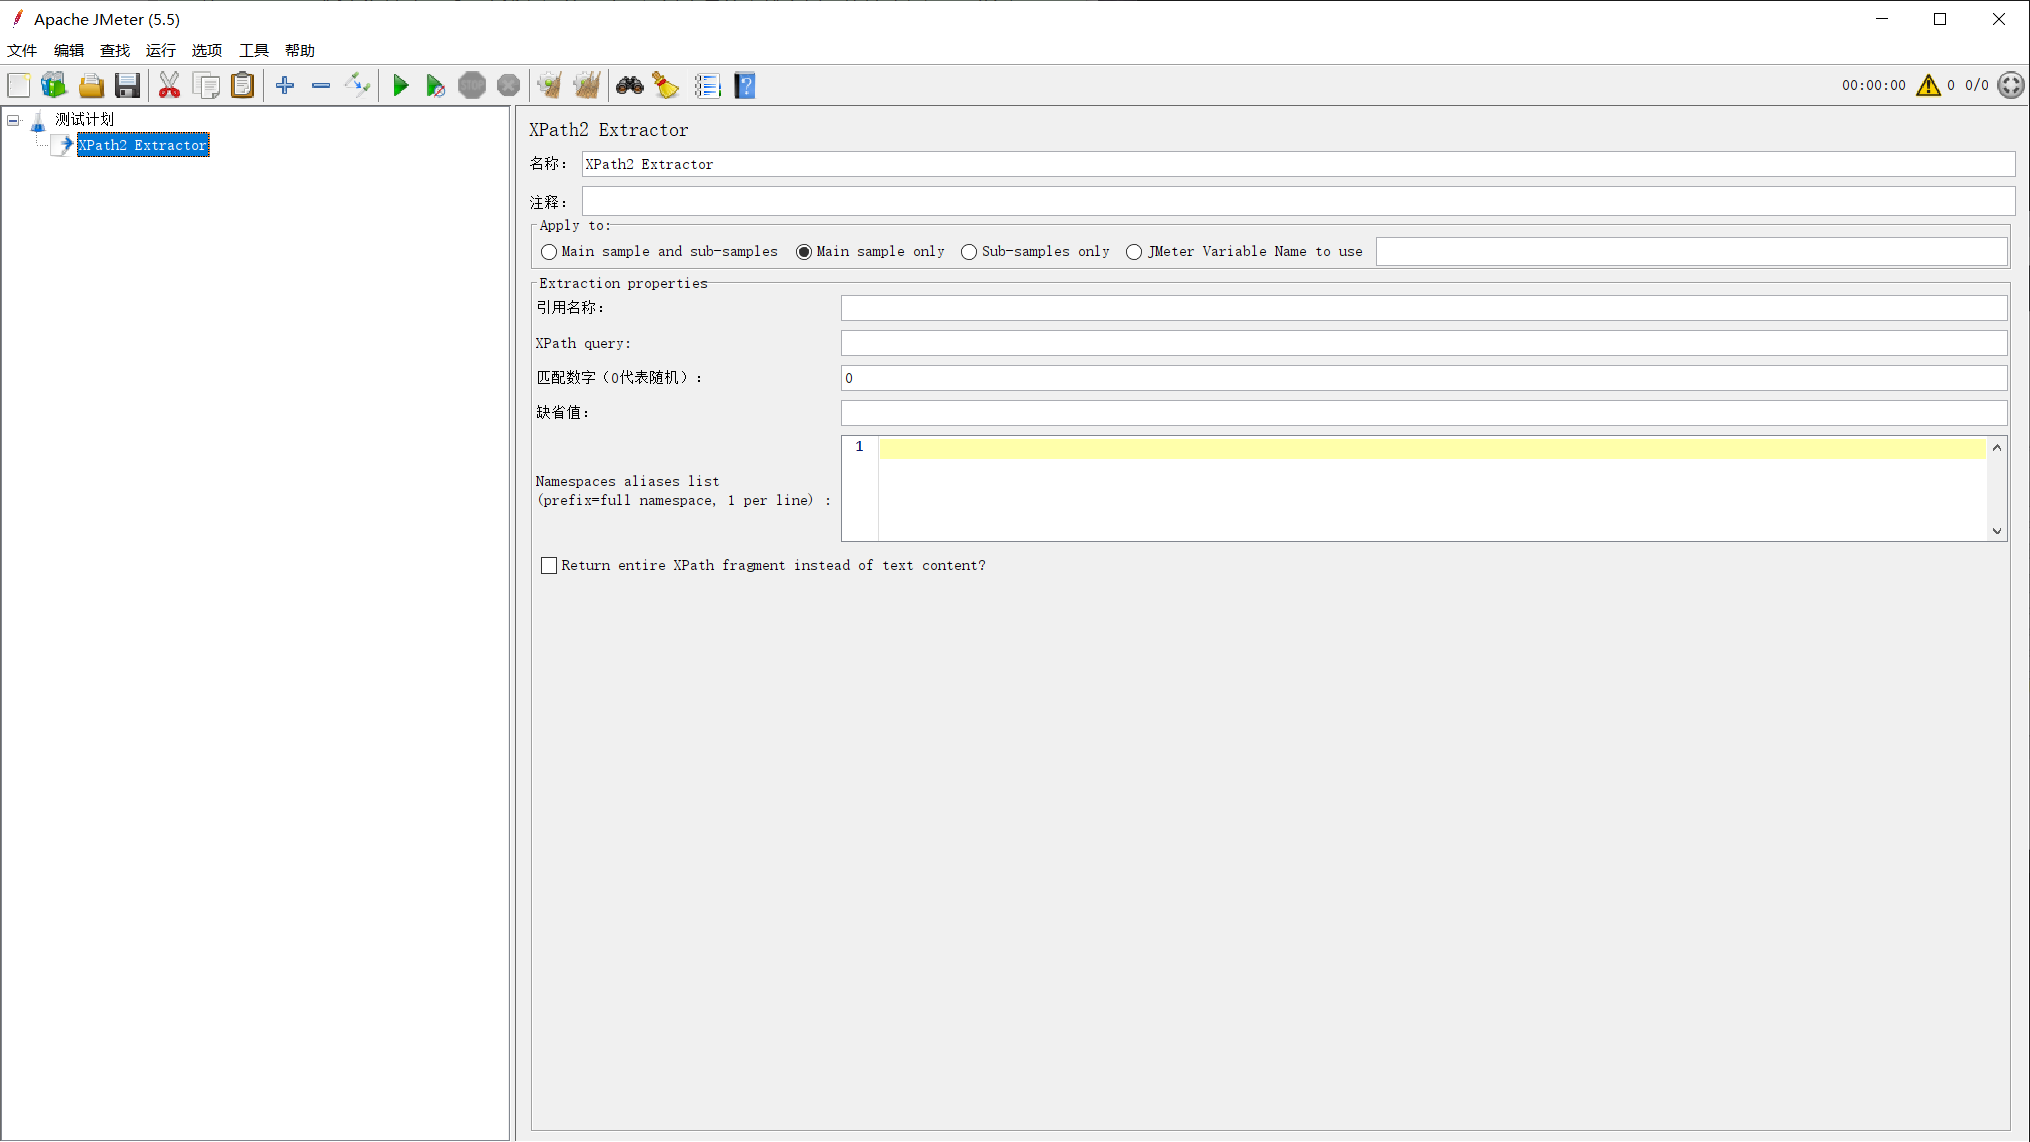Click the warning triangle in the status bar

[x=1929, y=85]
